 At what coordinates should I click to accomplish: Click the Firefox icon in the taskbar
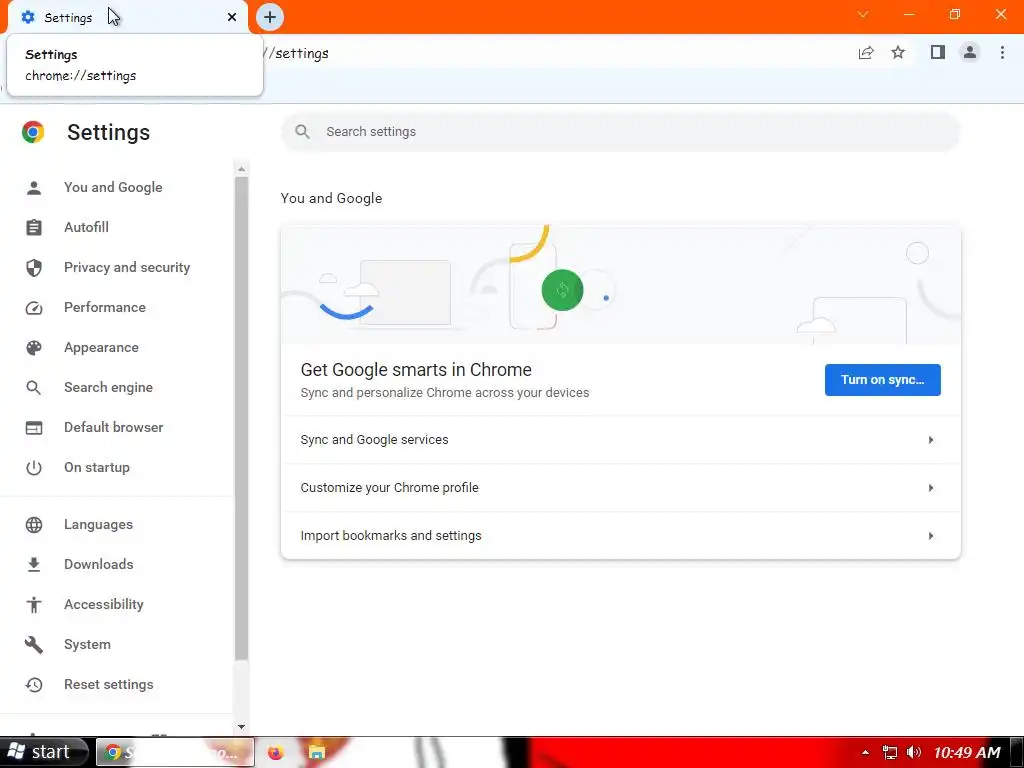tap(276, 753)
